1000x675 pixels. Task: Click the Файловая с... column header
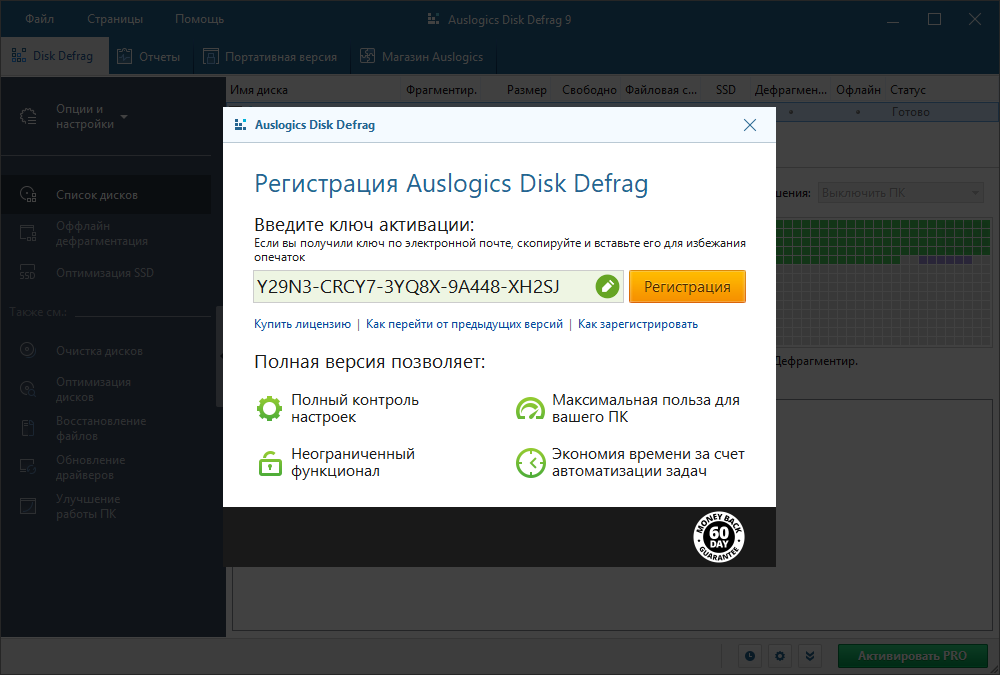[661, 90]
